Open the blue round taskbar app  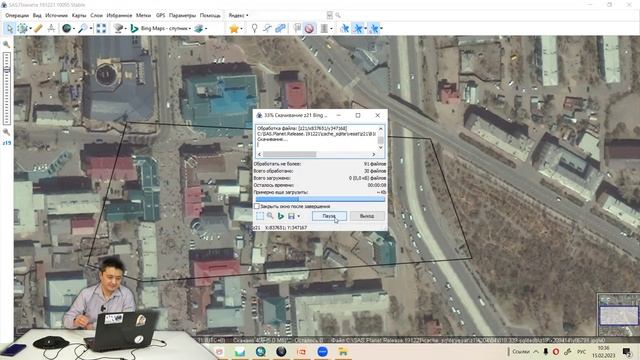[322, 351]
